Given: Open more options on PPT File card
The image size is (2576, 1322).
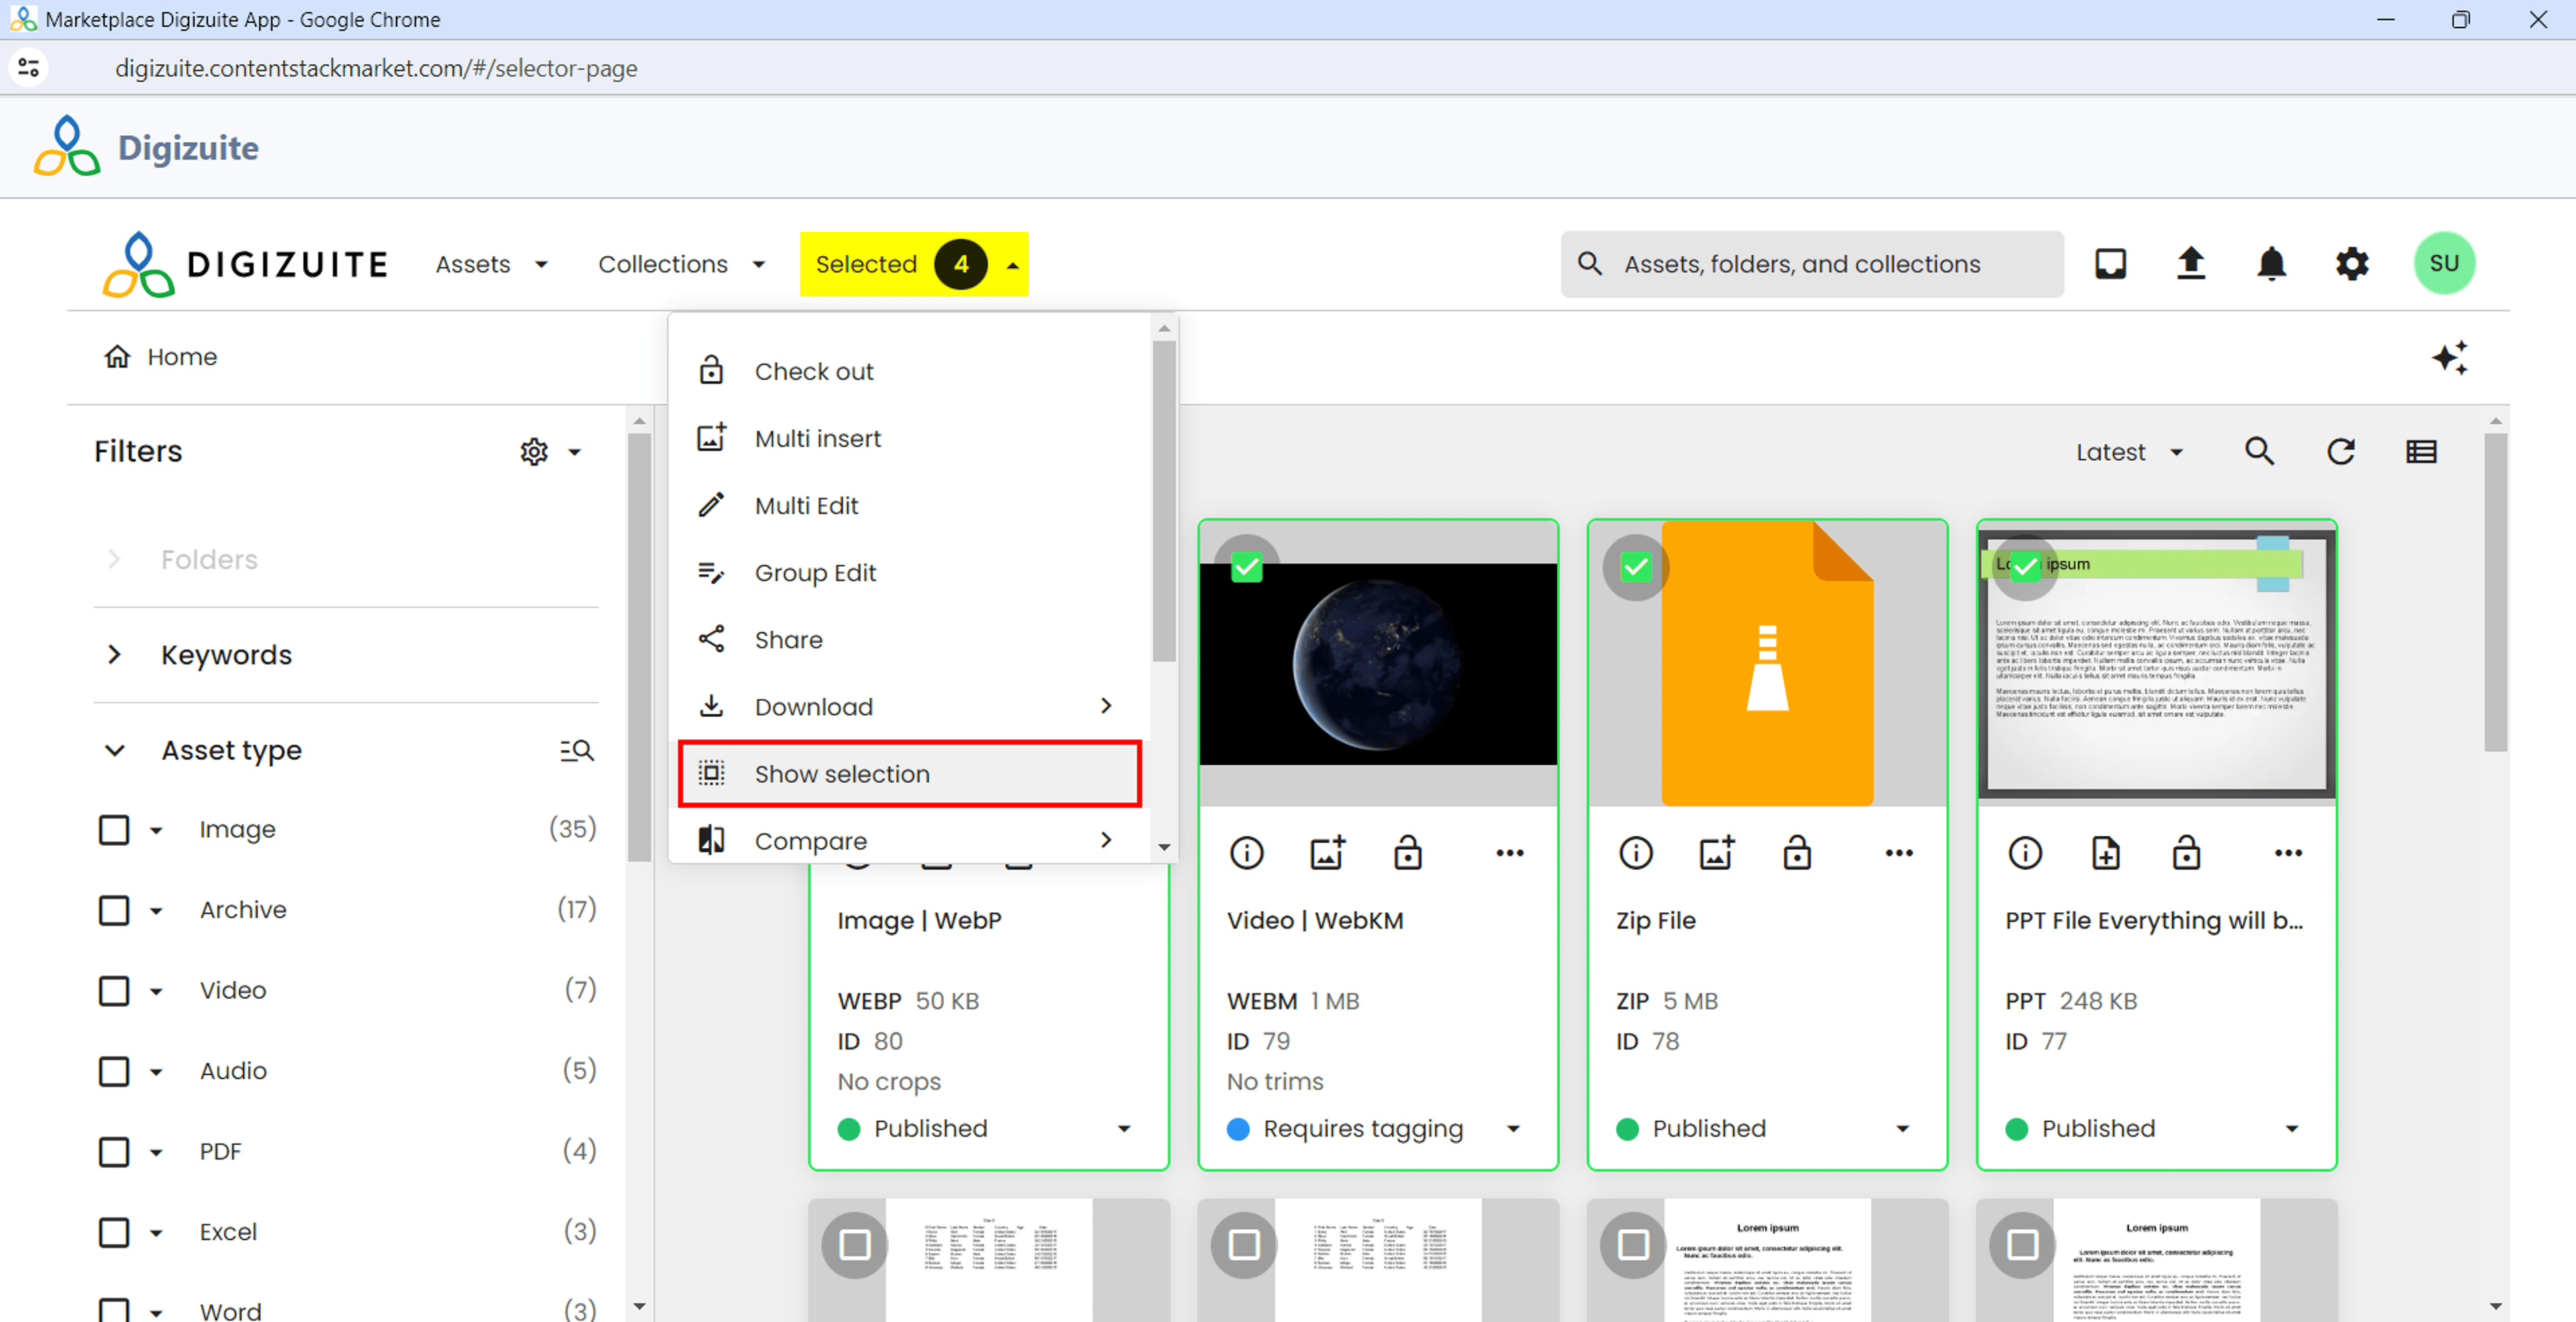Looking at the screenshot, I should (2288, 853).
